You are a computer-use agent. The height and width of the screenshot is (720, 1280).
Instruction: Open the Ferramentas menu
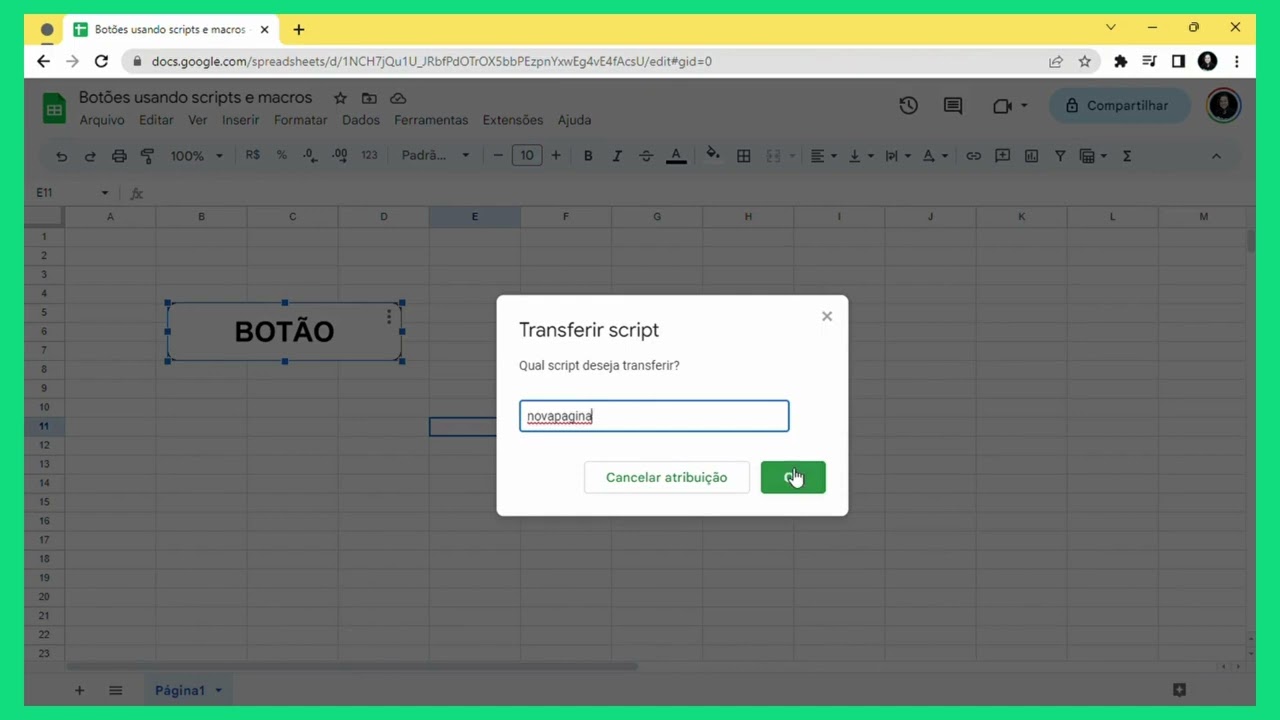(431, 120)
